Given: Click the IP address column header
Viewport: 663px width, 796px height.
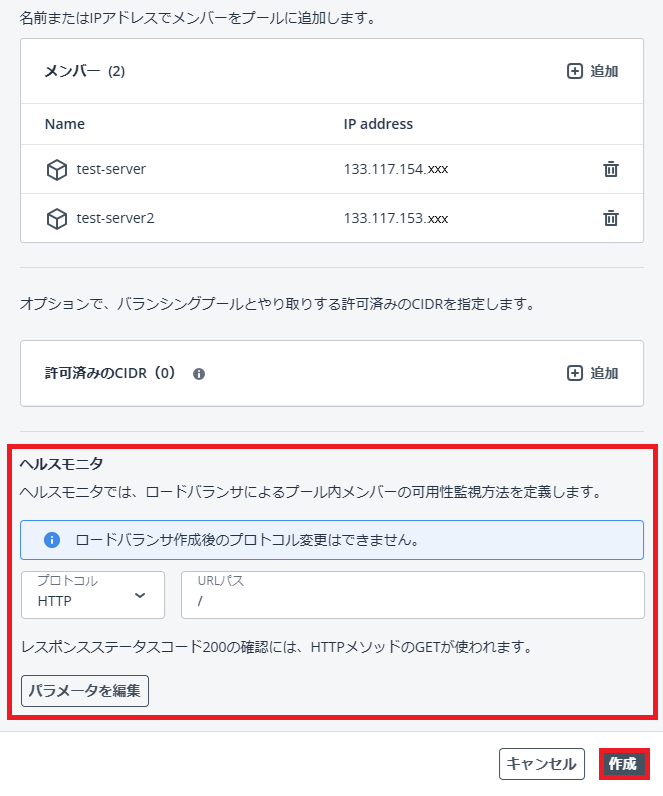Looking at the screenshot, I should tap(378, 124).
